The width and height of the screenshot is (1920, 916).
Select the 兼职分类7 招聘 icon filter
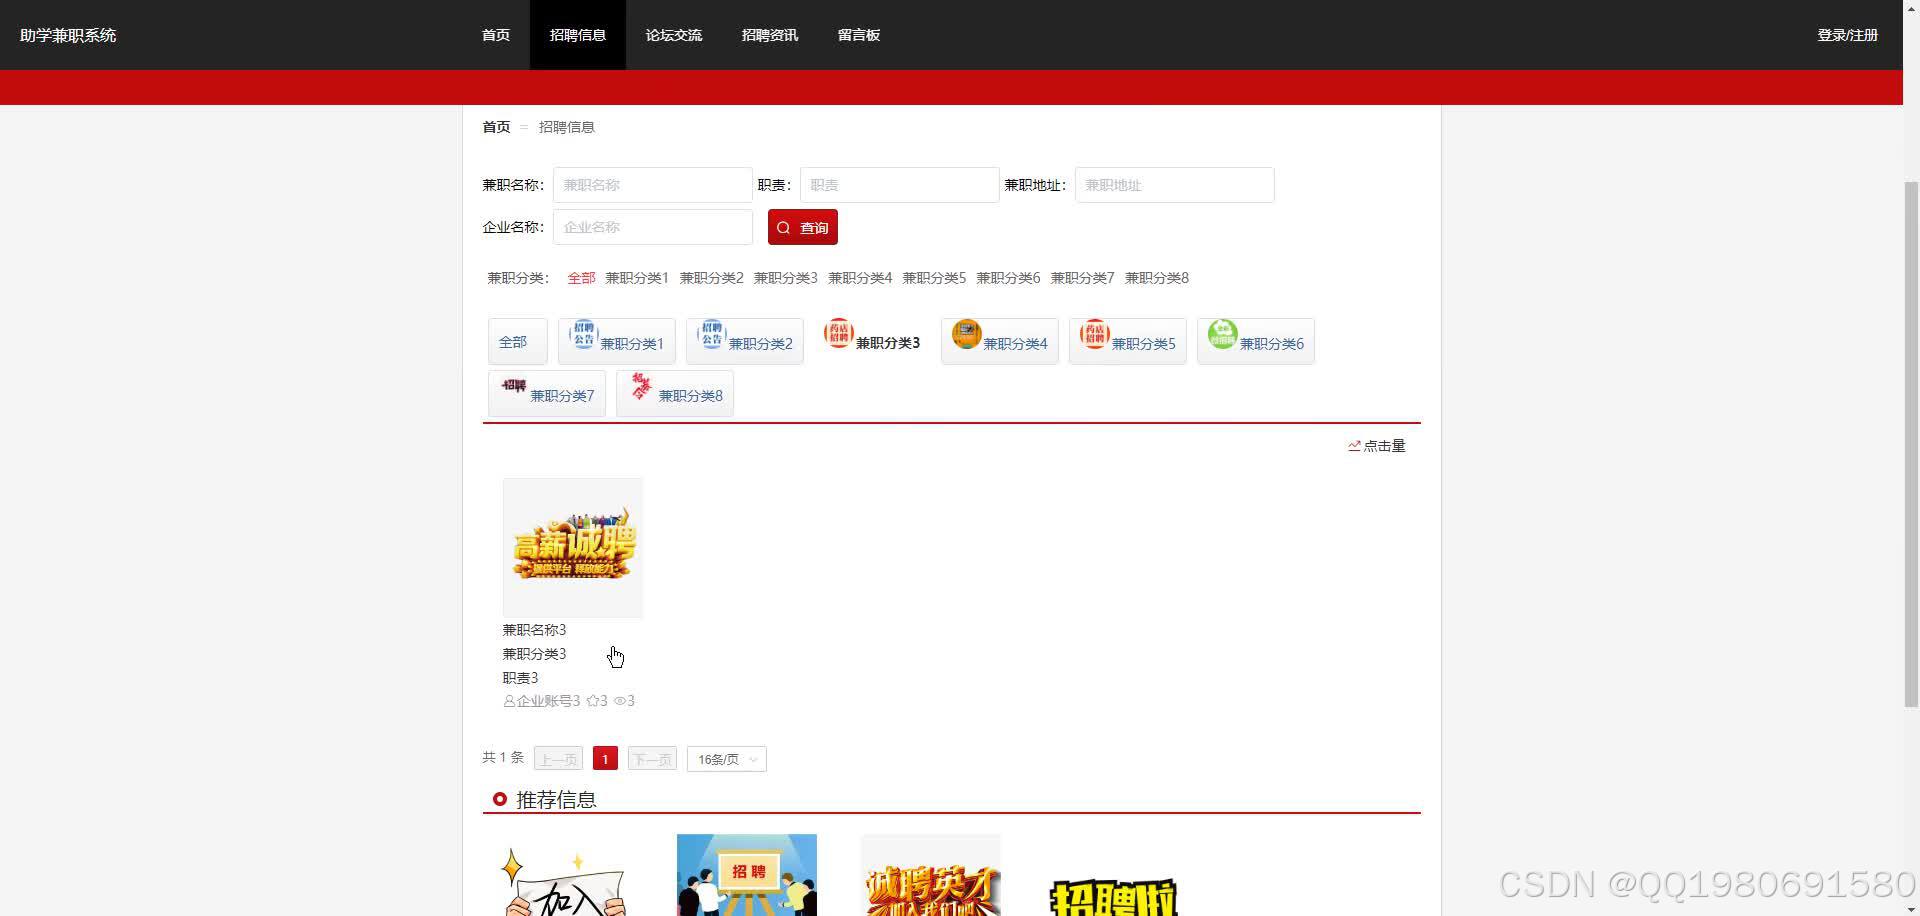pos(546,393)
